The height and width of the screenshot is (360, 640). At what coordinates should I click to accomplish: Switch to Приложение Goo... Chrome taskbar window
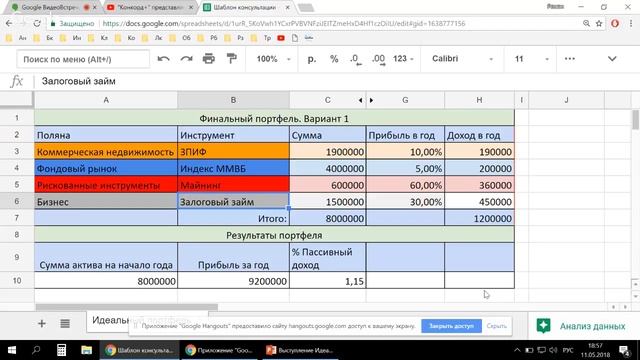point(220,350)
